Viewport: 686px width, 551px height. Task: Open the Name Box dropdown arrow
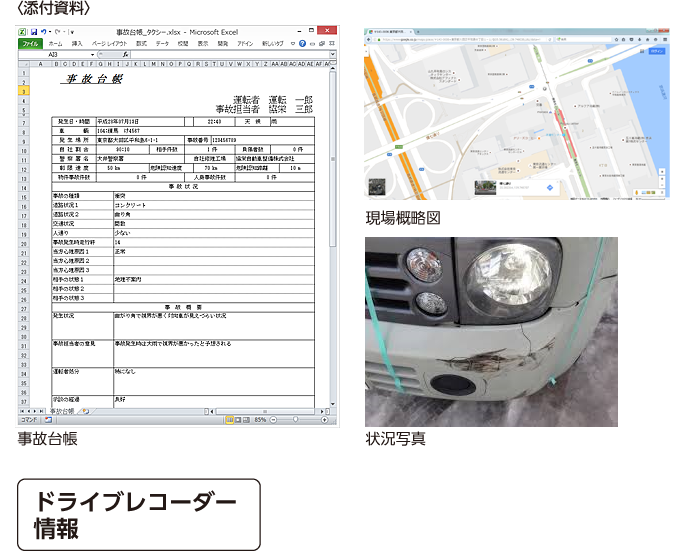(x=92, y=54)
